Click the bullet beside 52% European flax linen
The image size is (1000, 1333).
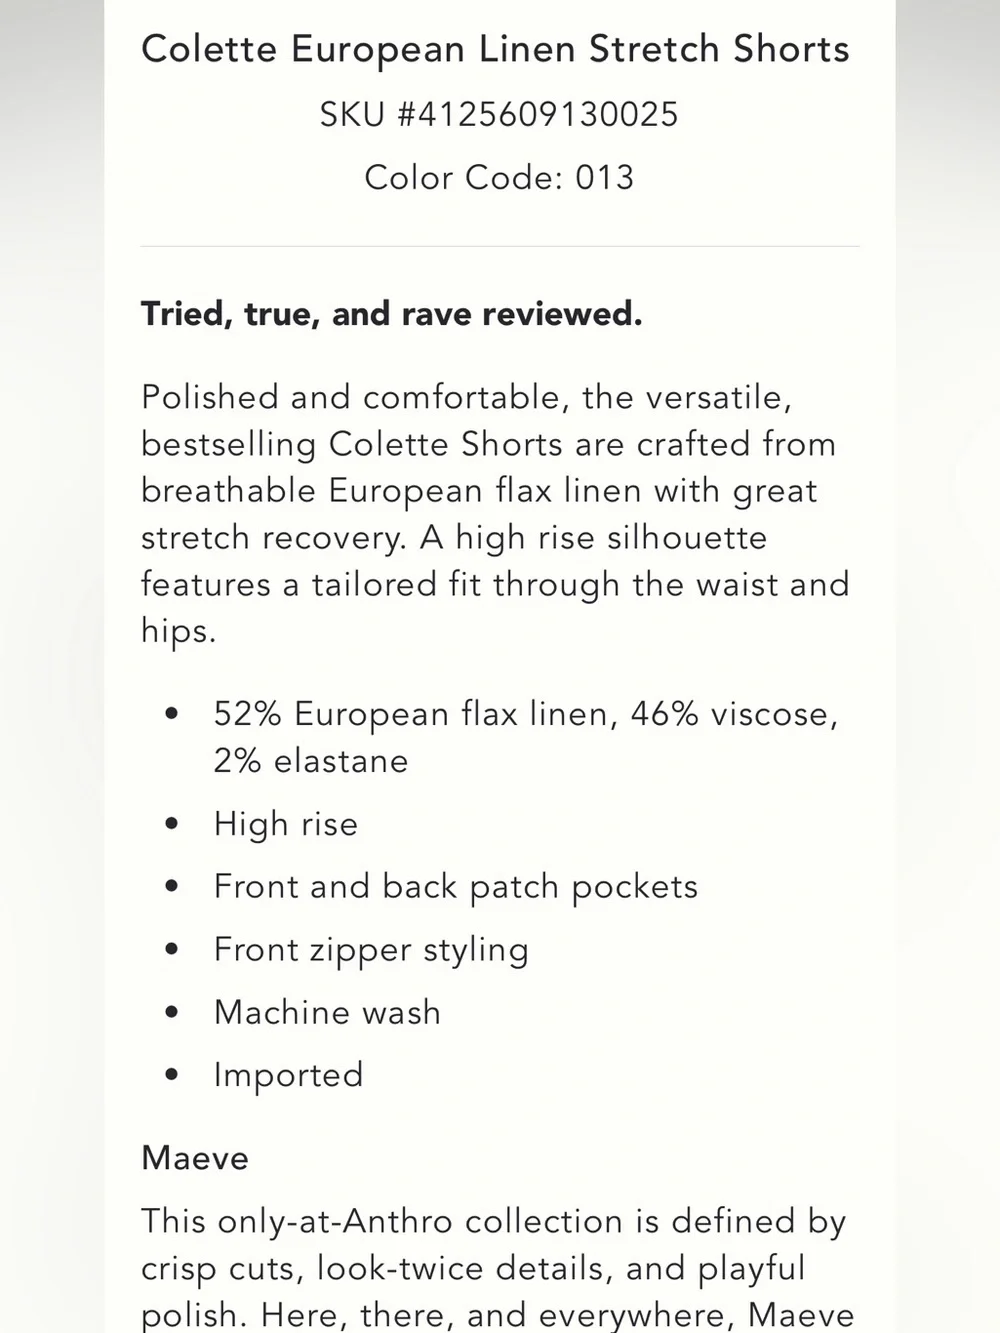tap(172, 715)
